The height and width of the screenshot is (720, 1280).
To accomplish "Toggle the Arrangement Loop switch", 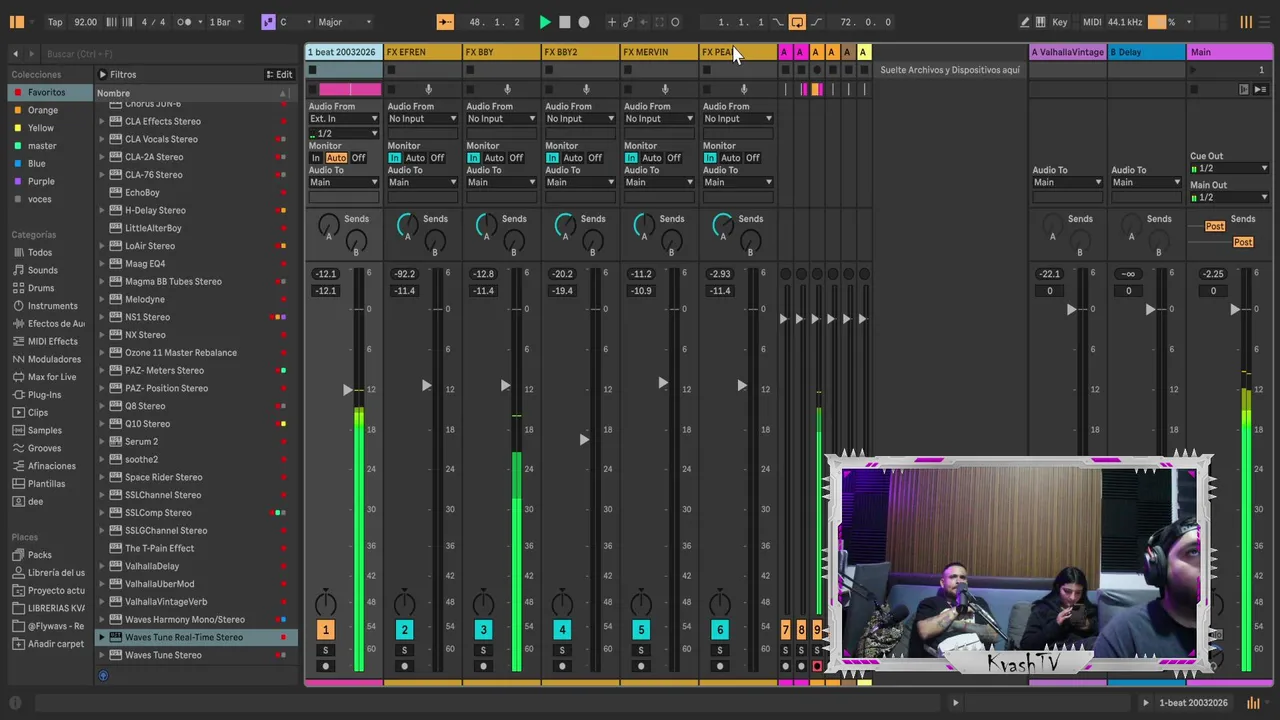I will point(797,22).
